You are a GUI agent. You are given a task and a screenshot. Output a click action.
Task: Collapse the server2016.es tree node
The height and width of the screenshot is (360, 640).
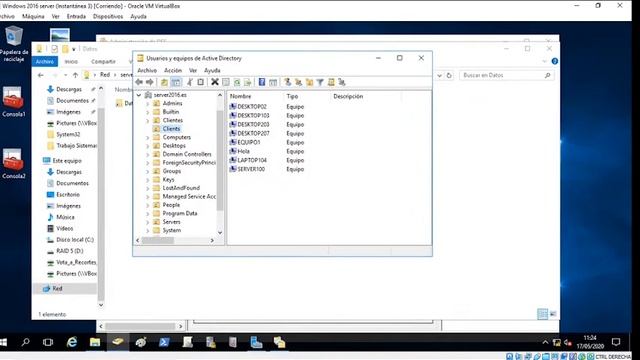(139, 95)
